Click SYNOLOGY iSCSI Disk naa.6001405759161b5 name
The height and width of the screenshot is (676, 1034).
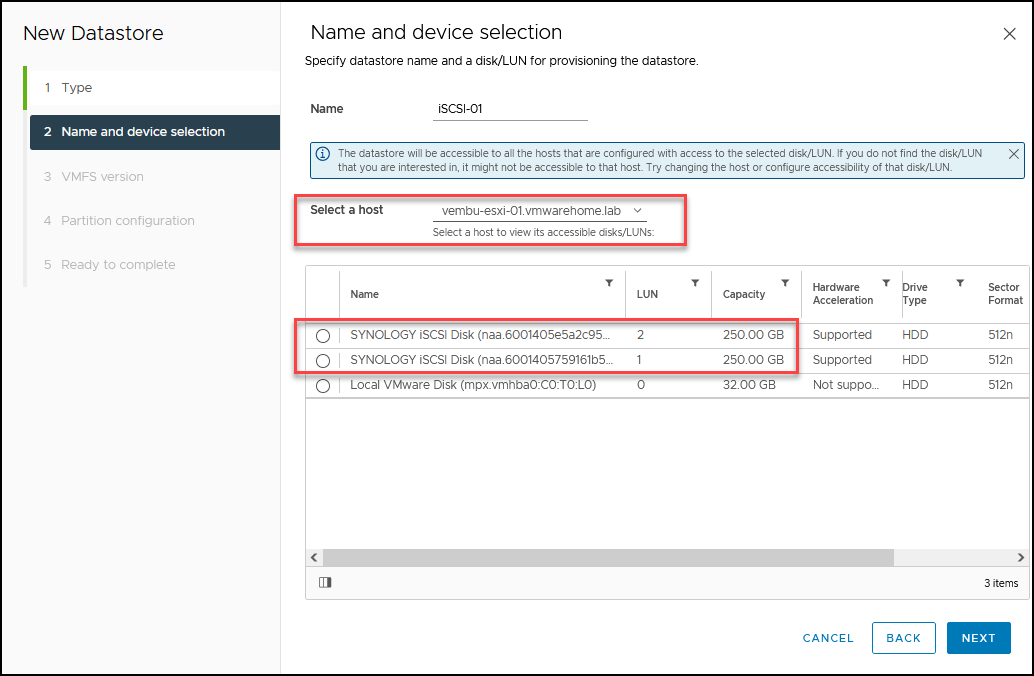[x=481, y=360]
